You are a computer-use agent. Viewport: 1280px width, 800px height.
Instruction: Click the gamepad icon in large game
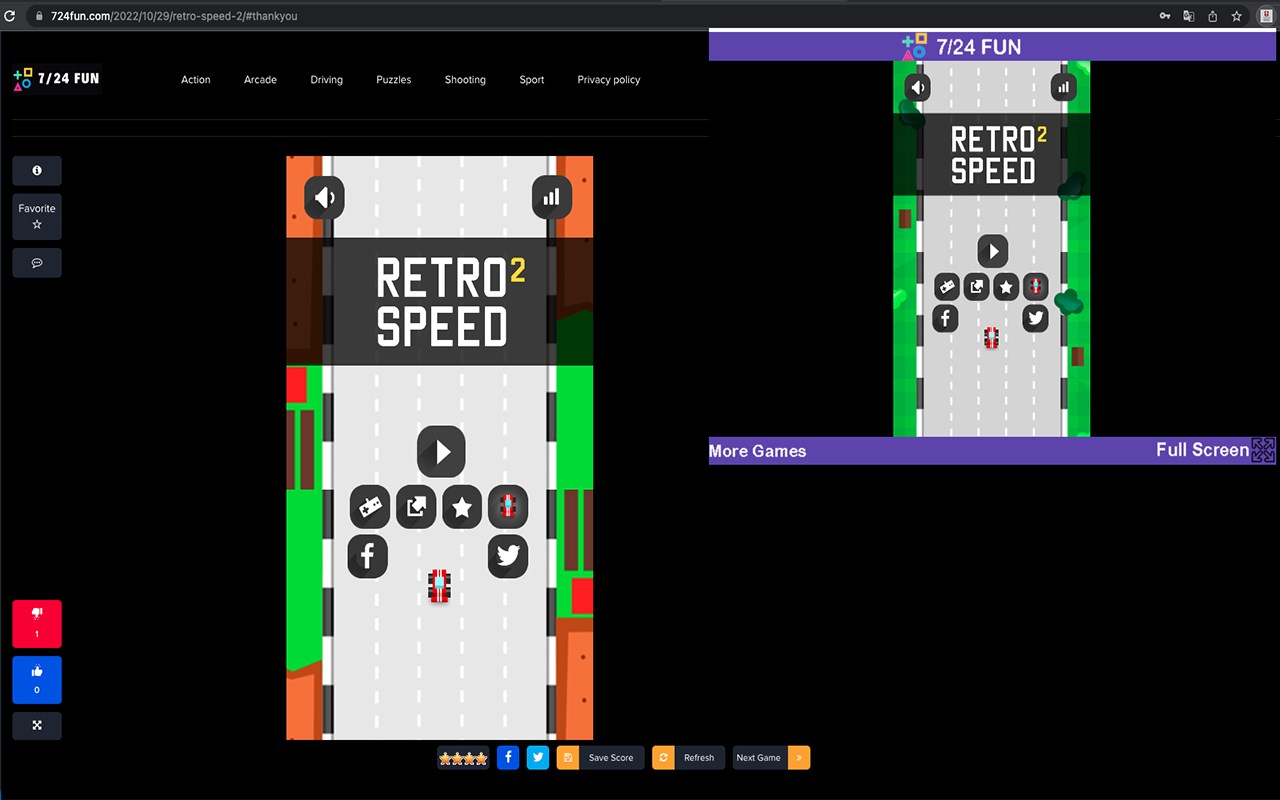370,507
